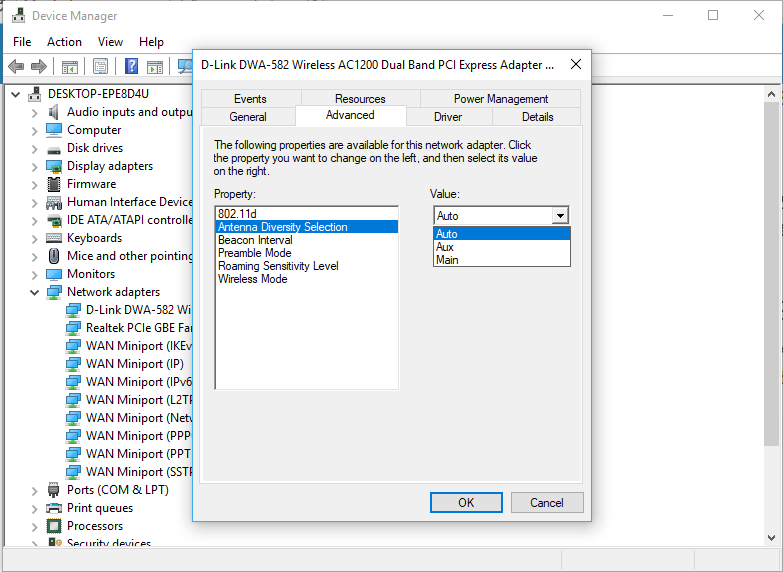Select the 802.11d property

[x=307, y=214]
